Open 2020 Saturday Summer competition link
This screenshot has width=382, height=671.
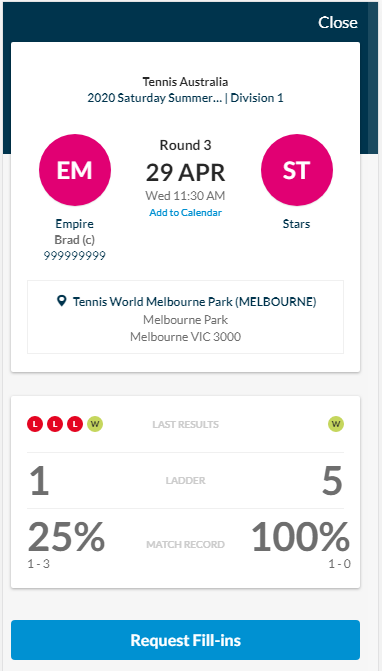155,98
